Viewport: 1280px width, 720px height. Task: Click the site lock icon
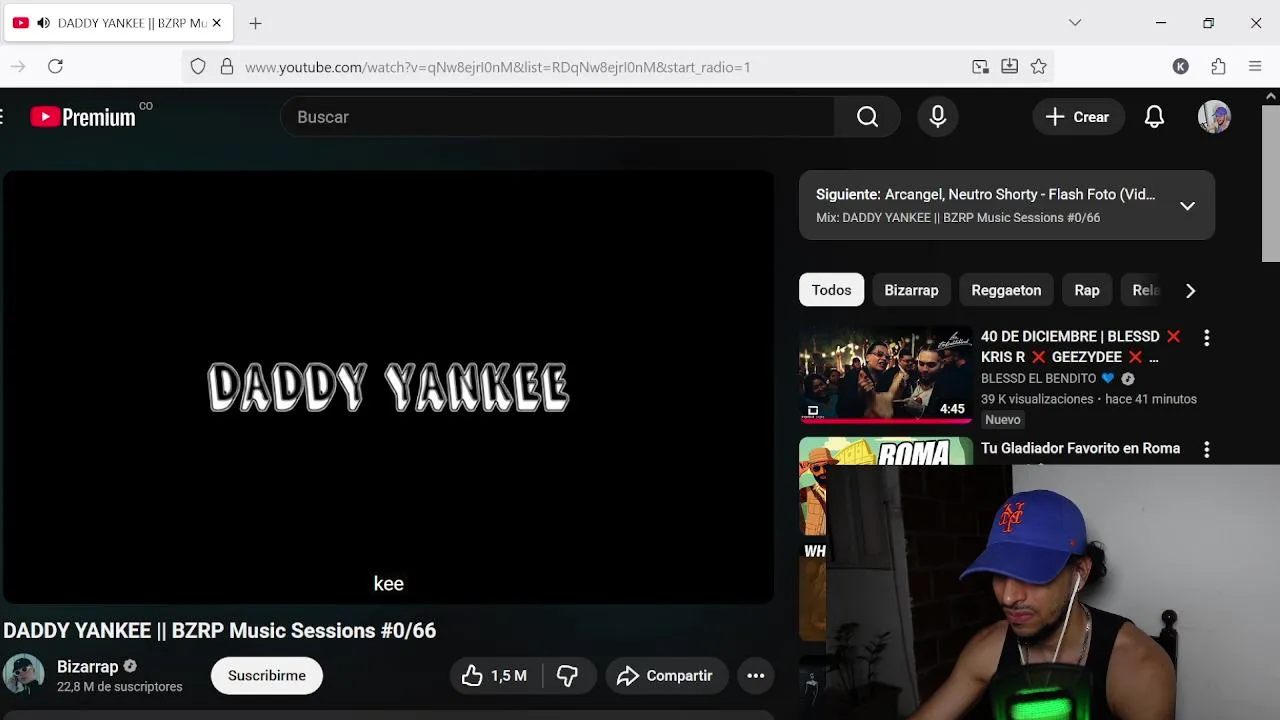point(227,67)
